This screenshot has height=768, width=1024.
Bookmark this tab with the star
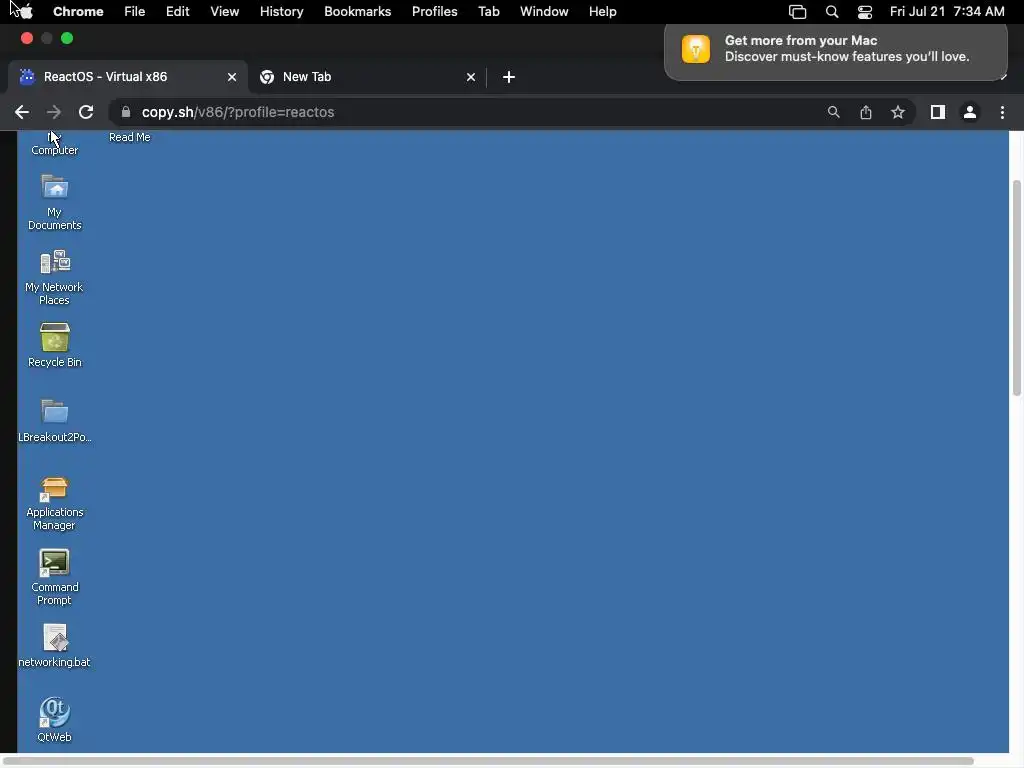pos(898,112)
